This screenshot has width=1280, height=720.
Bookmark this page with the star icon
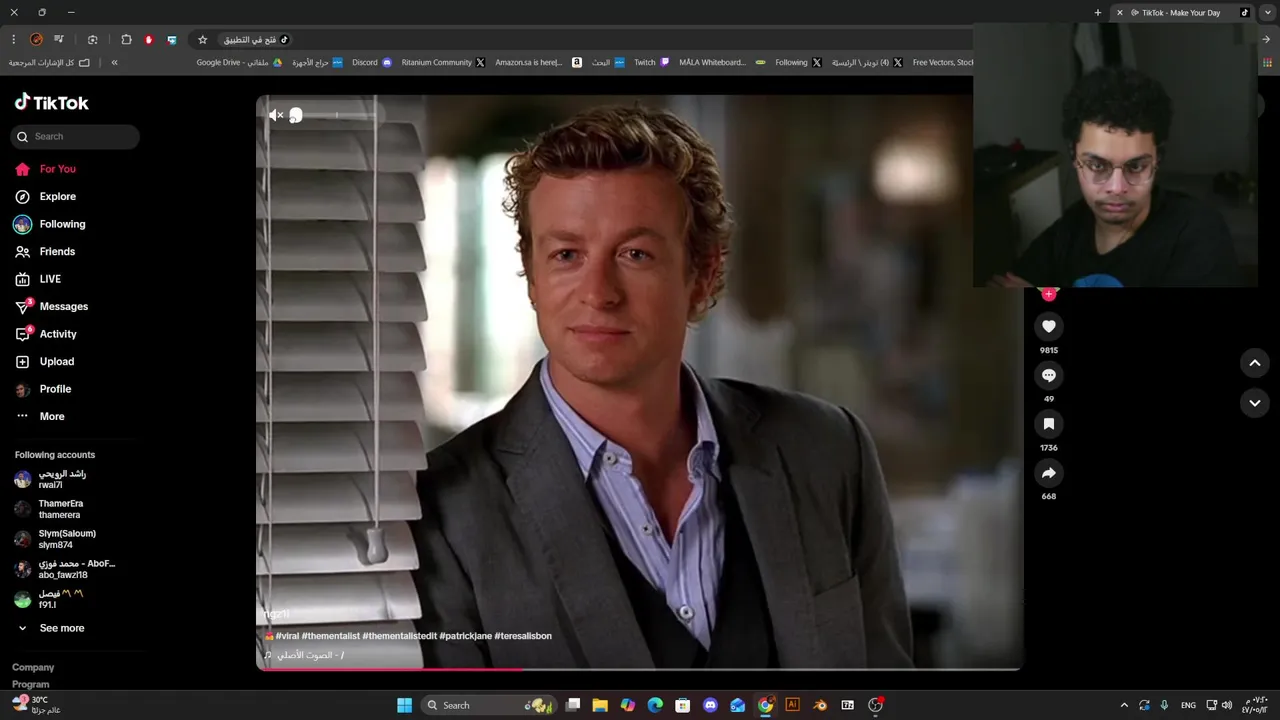click(202, 40)
